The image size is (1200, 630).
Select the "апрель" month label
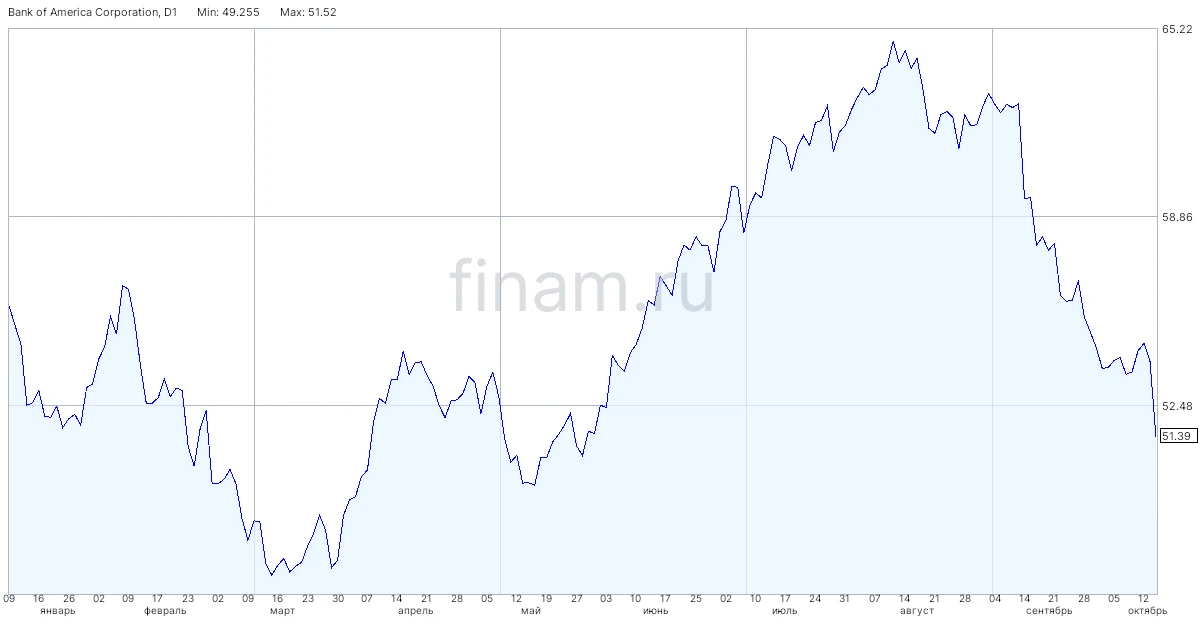tap(416, 610)
